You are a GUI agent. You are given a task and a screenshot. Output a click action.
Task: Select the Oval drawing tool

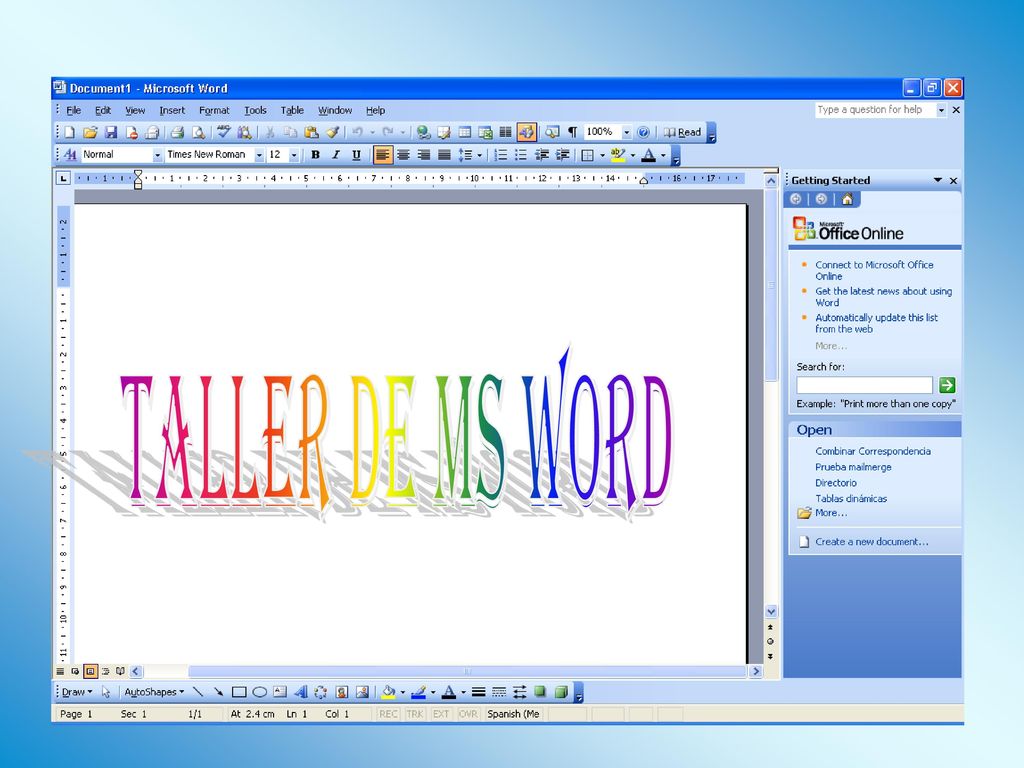pyautogui.click(x=259, y=692)
